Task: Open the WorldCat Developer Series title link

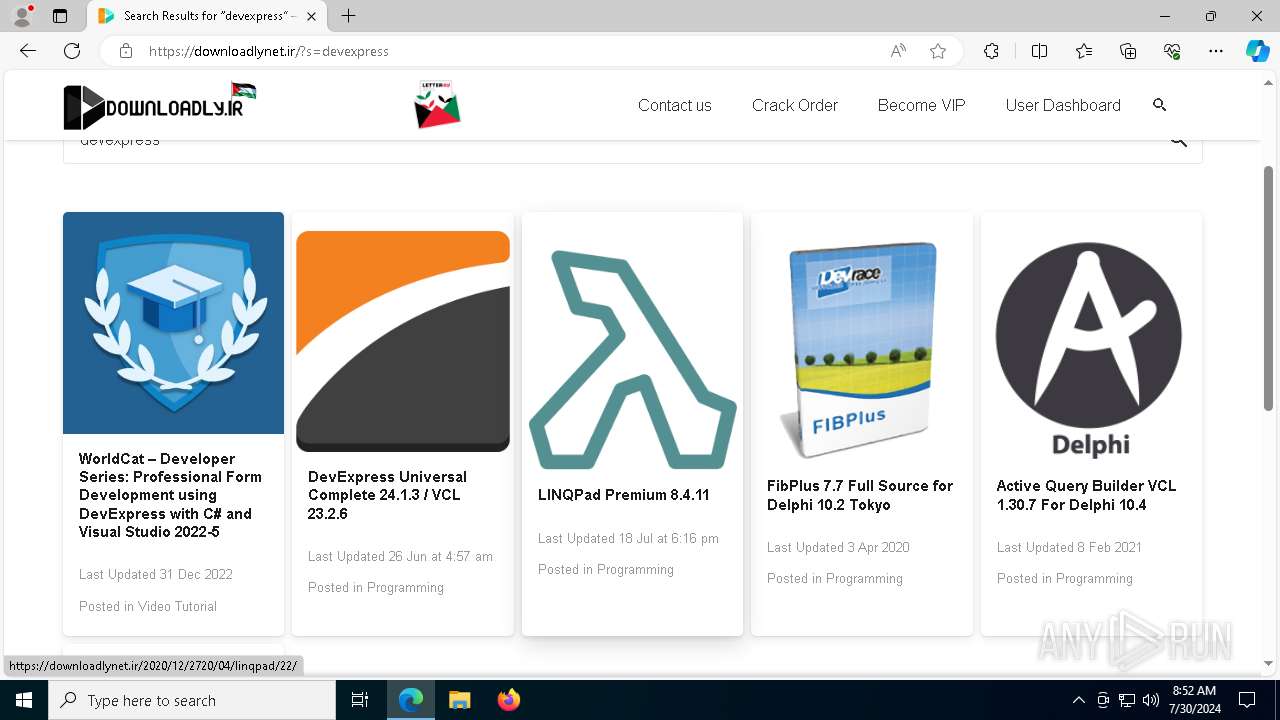Action: (x=171, y=495)
